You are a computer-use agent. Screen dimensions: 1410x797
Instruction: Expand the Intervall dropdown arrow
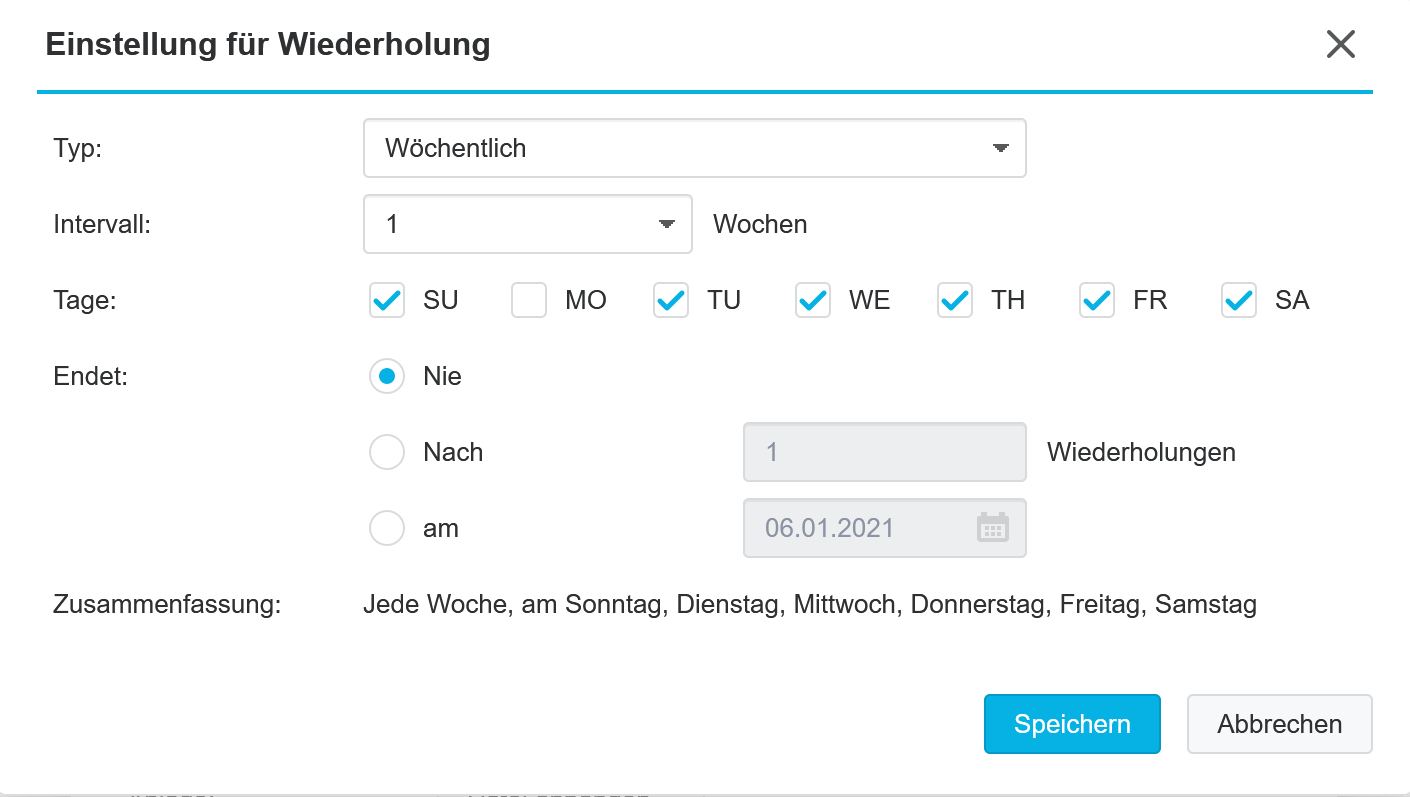(667, 224)
